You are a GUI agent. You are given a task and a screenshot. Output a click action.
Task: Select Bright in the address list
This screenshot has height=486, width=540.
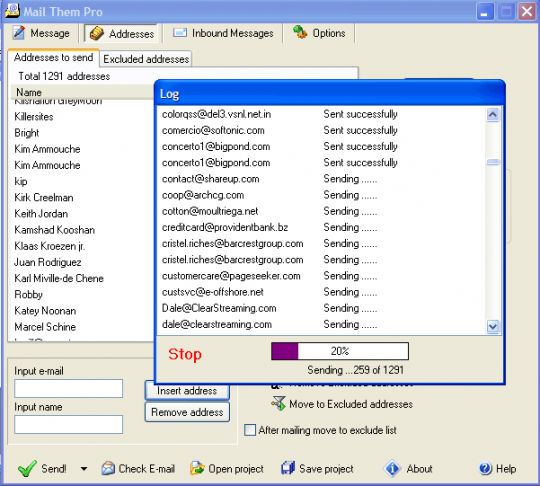(27, 133)
